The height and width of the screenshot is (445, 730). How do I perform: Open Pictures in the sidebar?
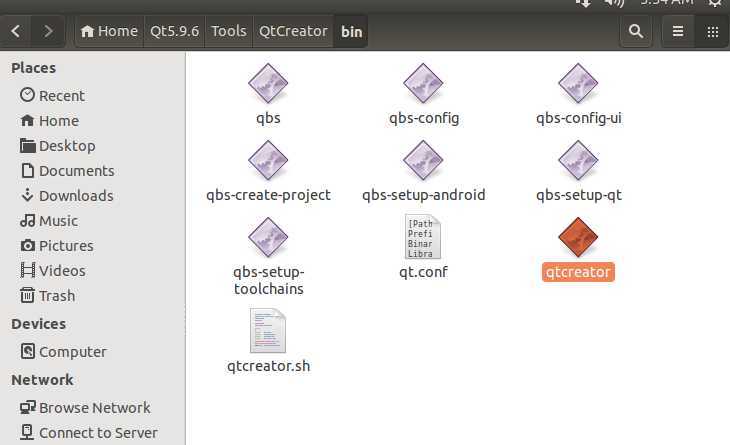coord(57,245)
